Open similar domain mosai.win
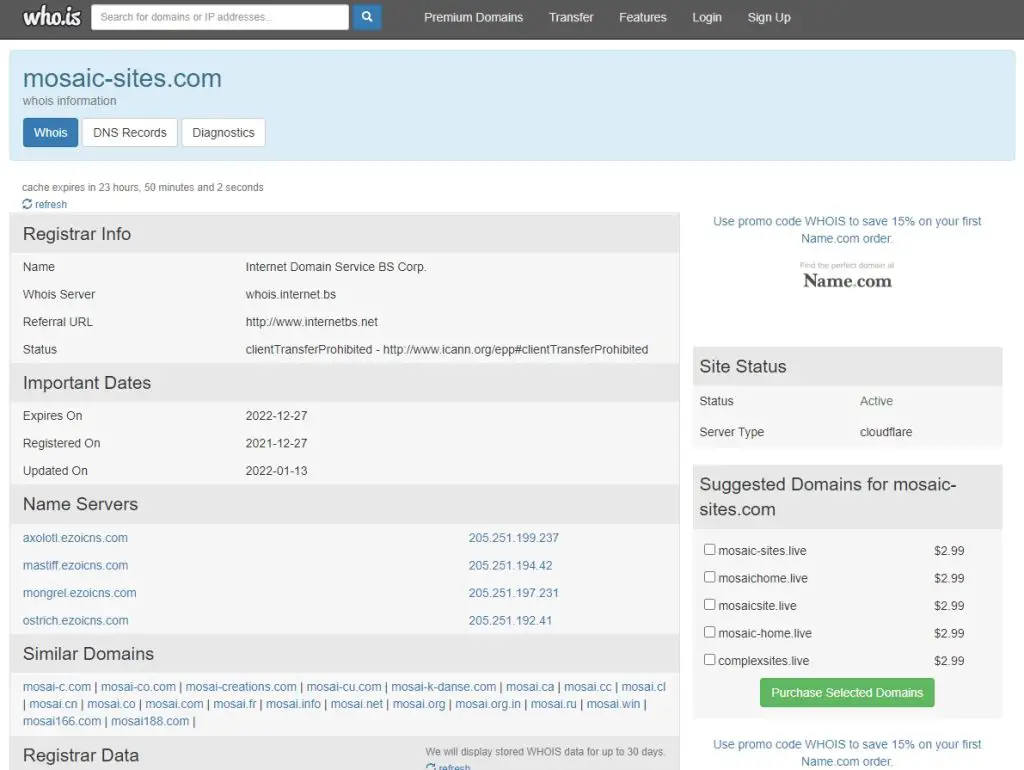This screenshot has width=1024, height=770. pos(613,703)
